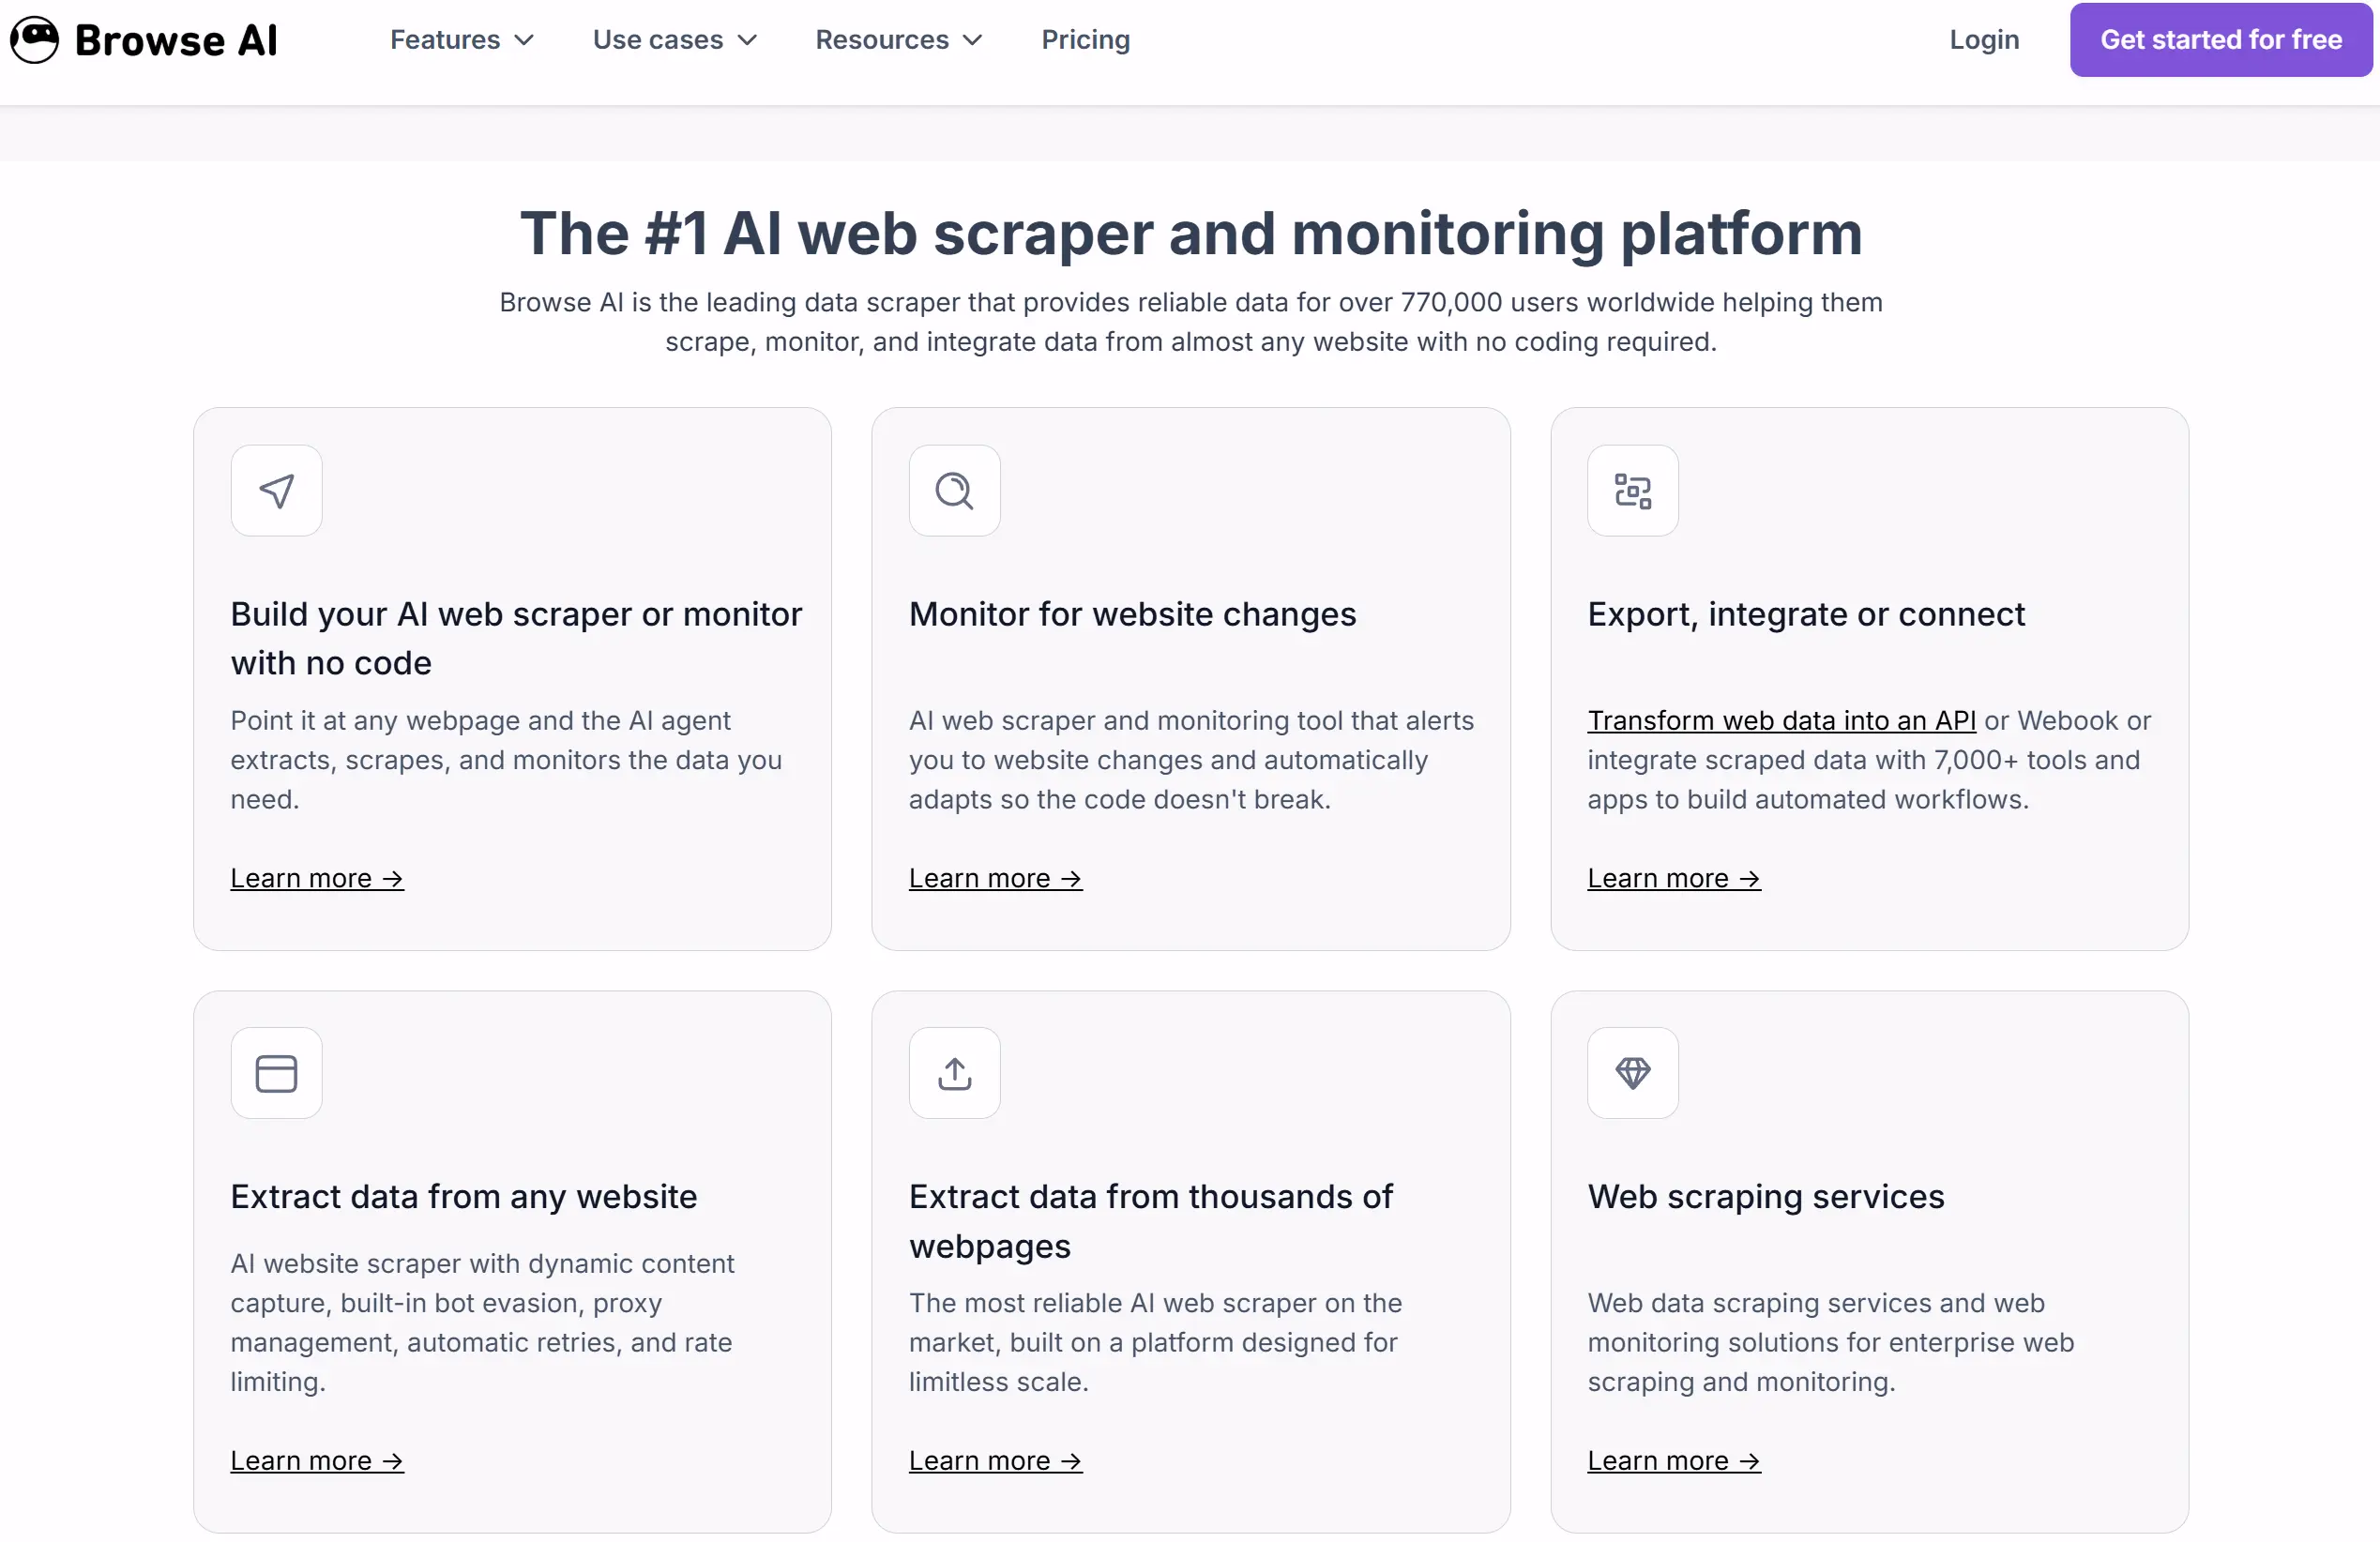
Task: Click the description about built-in bot evasion and proxy management
Action: click(x=482, y=1322)
